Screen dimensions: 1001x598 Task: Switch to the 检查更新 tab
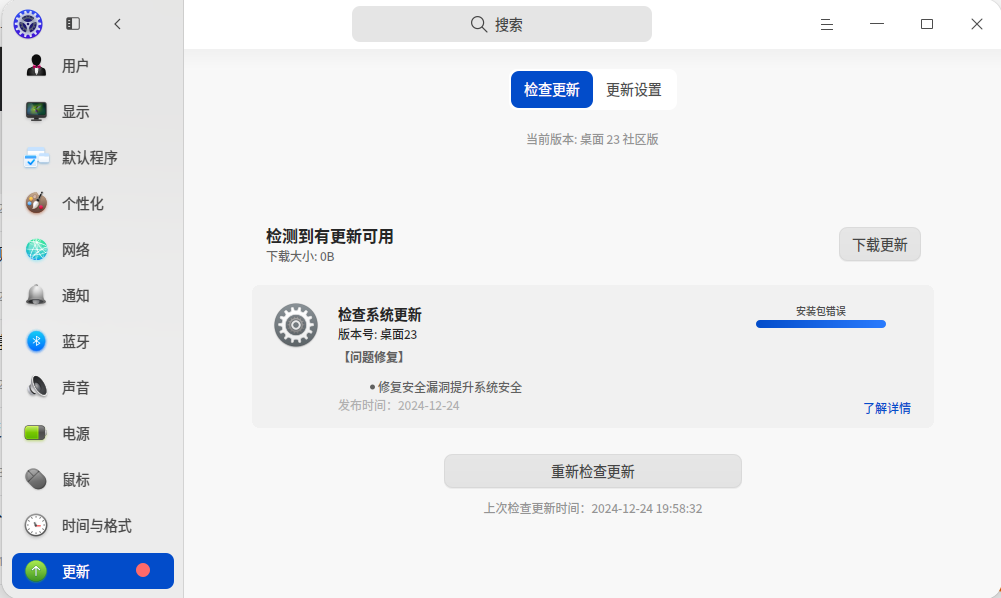click(552, 89)
